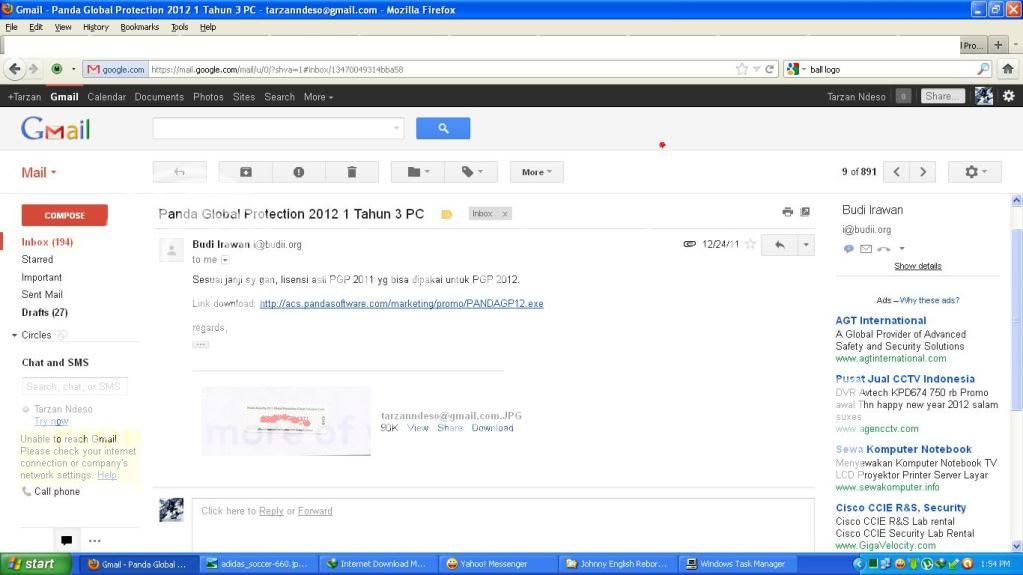
Task: Archive this email with the archive icon
Action: (245, 172)
